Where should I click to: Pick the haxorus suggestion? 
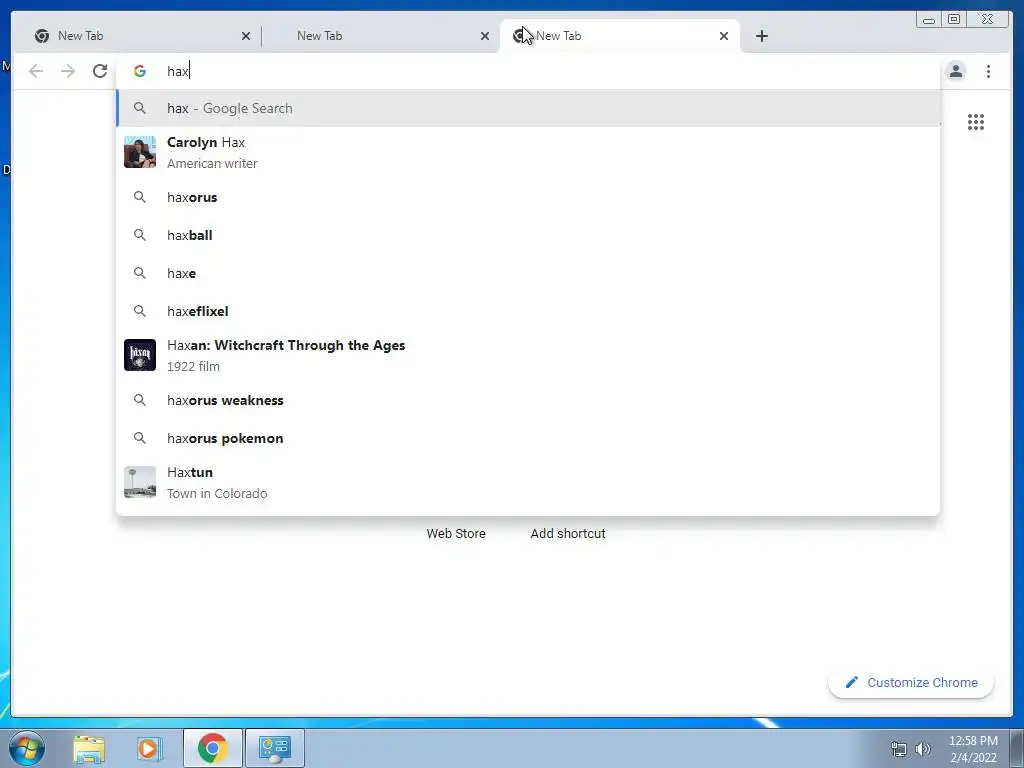click(x=528, y=197)
